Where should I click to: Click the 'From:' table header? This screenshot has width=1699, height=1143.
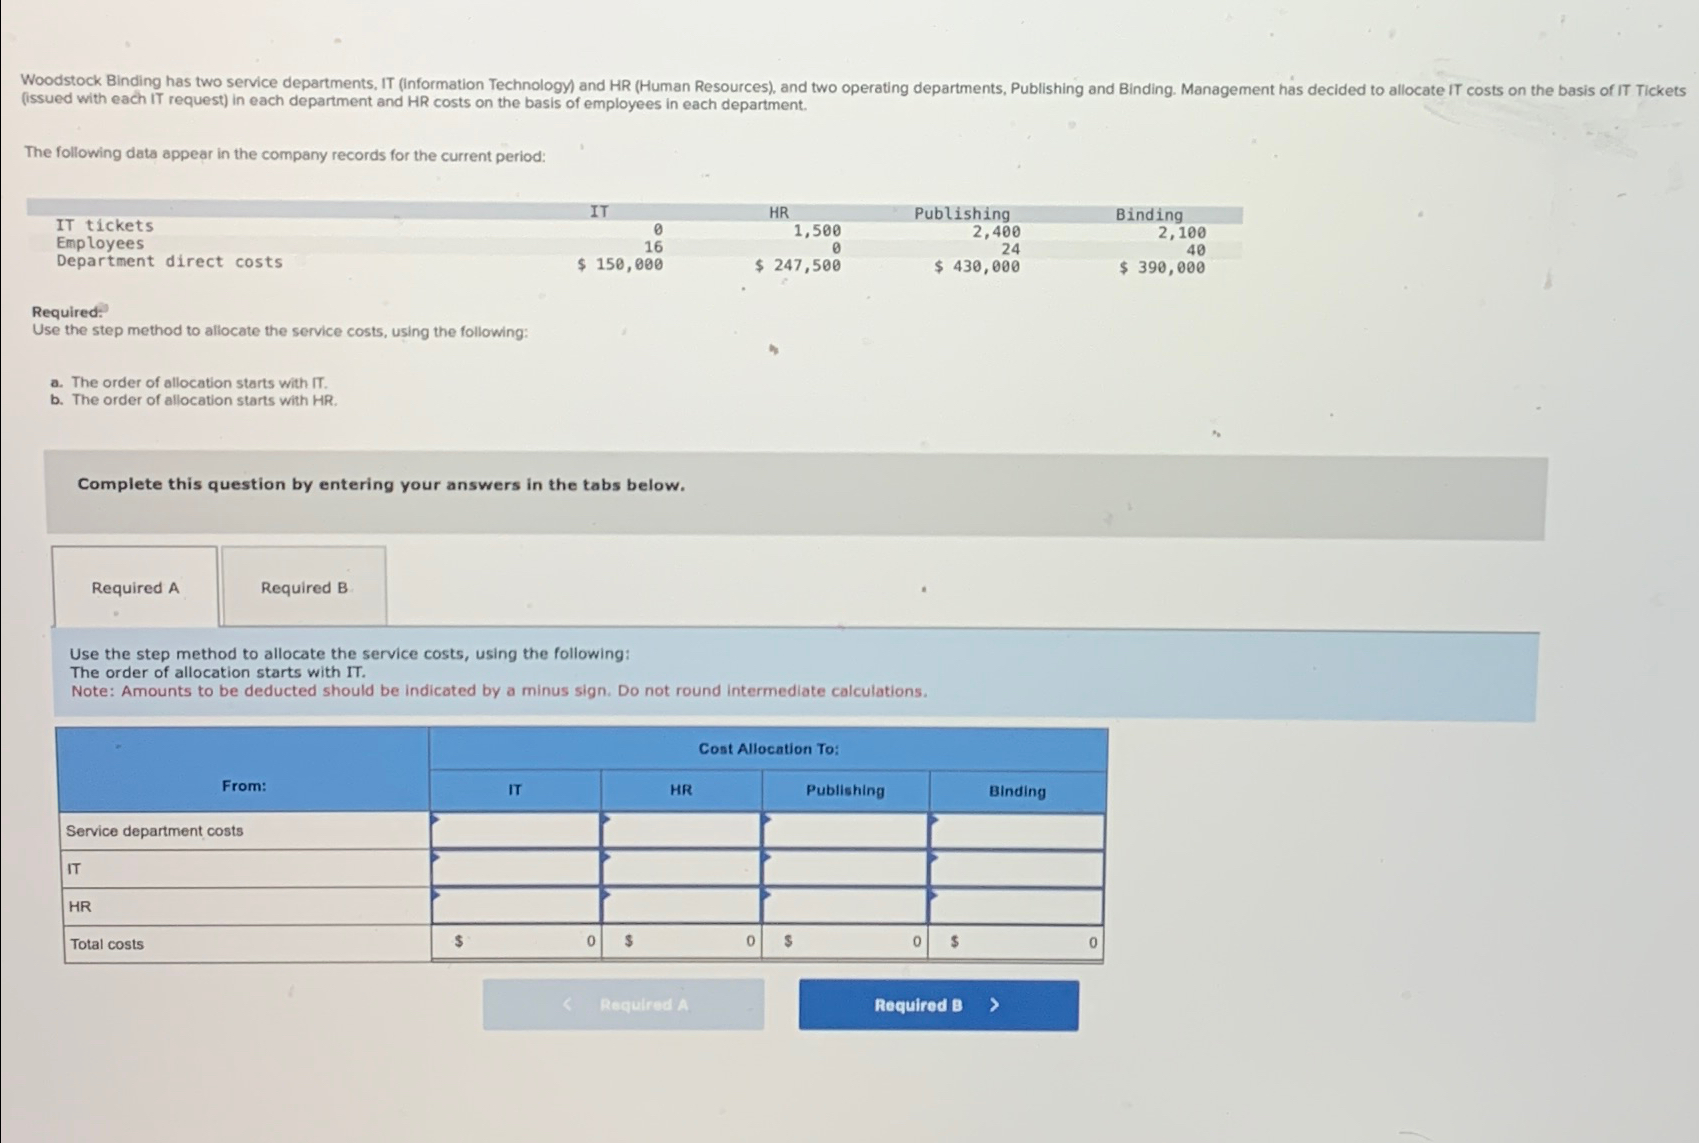pos(244,786)
